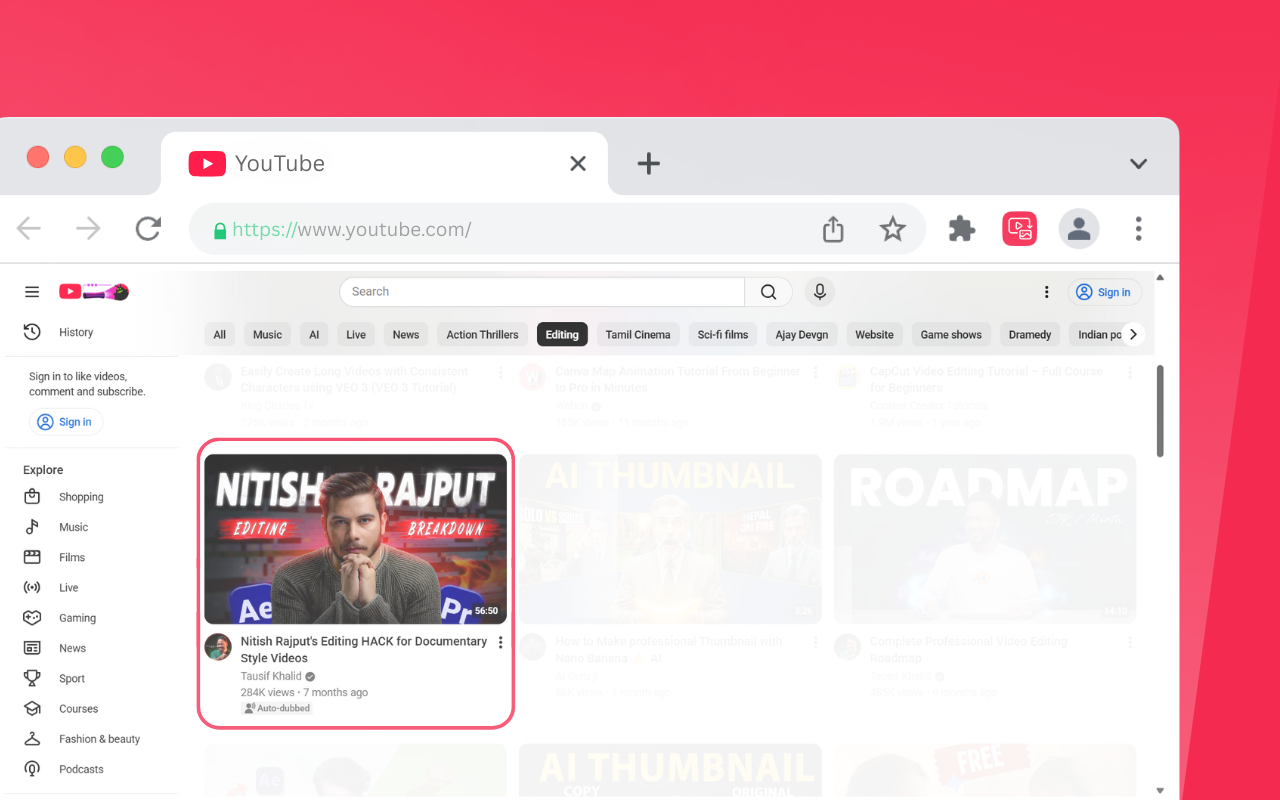Viewport: 1280px width, 800px height.
Task: Open the ROADMAP video thumbnail
Action: tap(985, 540)
